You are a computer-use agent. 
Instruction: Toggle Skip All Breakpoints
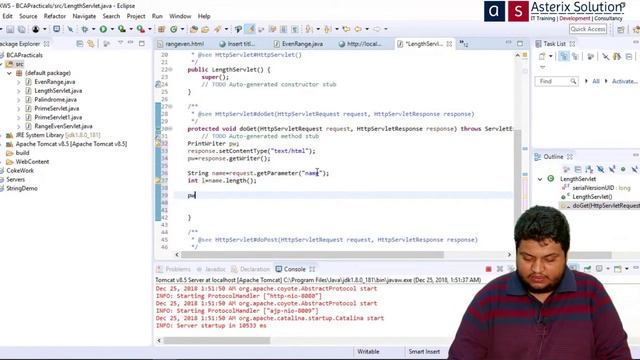[x=70, y=29]
